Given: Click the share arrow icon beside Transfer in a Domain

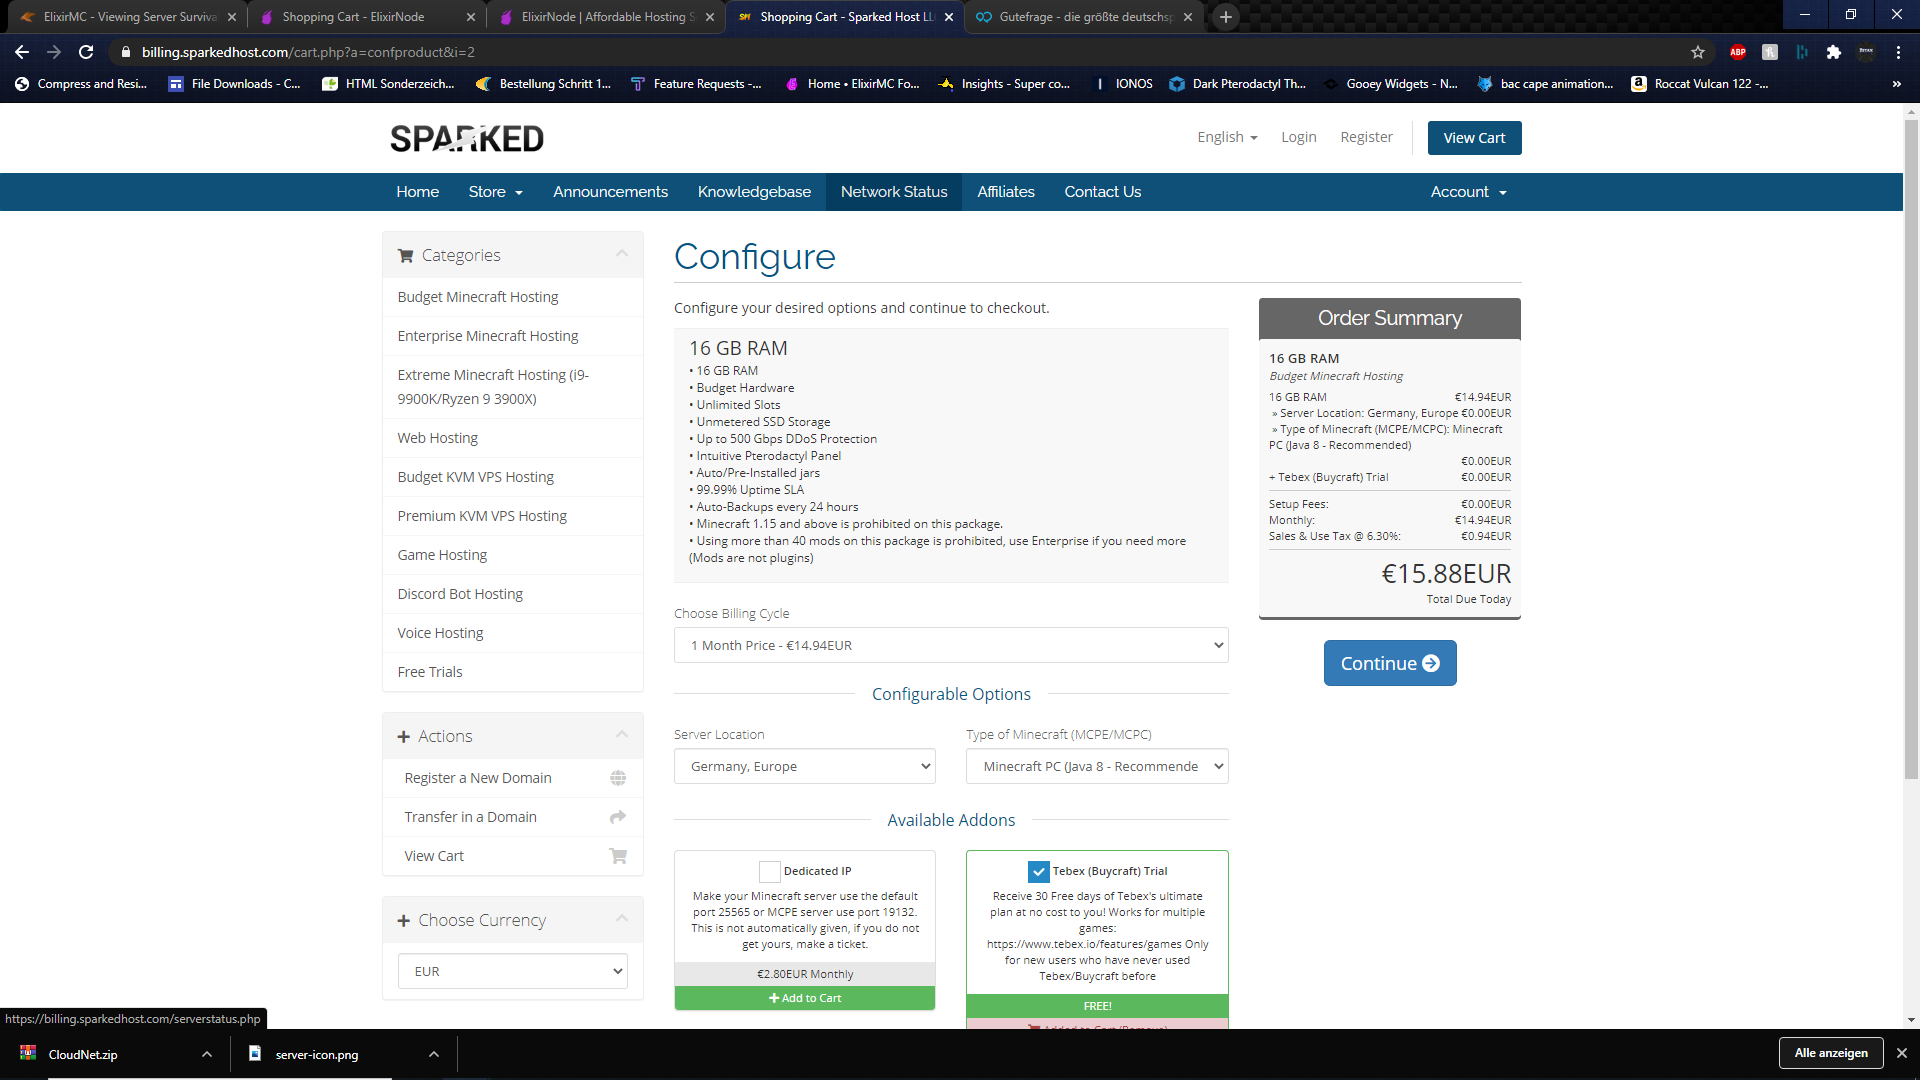Looking at the screenshot, I should (618, 817).
